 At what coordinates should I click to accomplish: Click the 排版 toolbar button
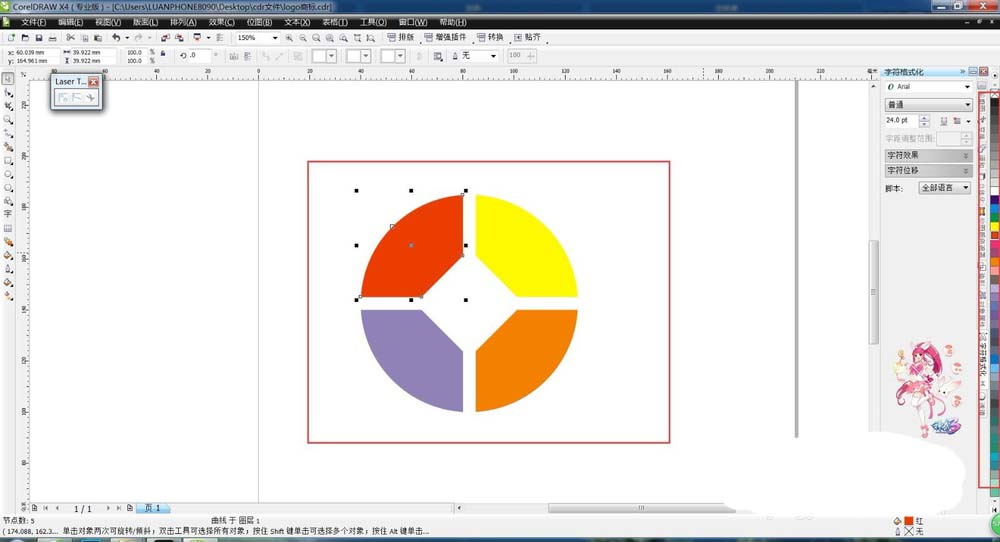pos(401,38)
